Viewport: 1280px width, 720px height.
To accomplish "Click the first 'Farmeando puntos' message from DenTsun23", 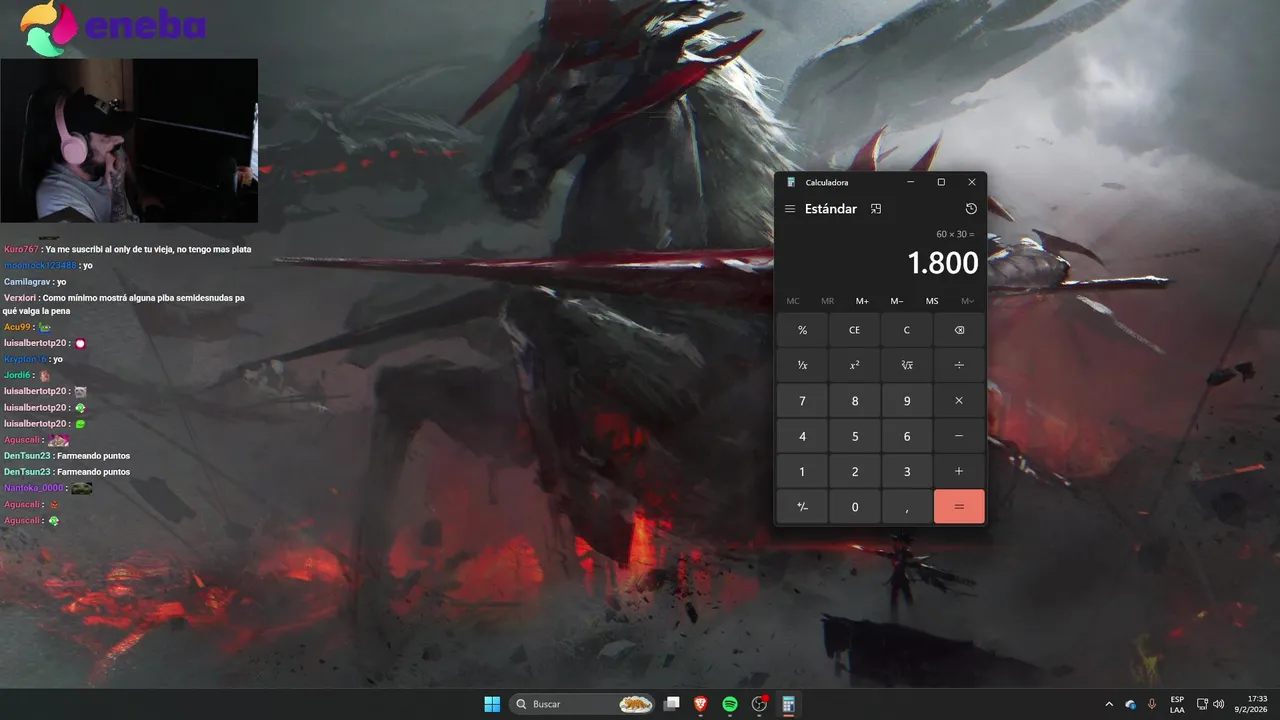I will [93, 456].
